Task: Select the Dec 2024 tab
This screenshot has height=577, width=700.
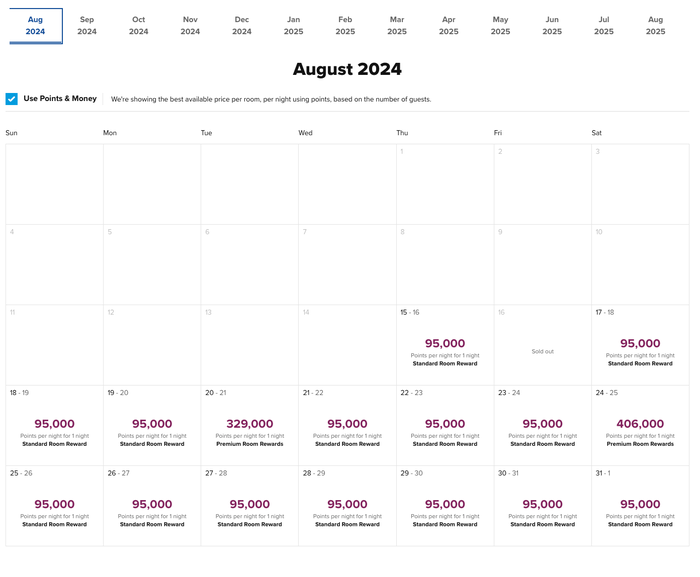Action: pos(242,25)
